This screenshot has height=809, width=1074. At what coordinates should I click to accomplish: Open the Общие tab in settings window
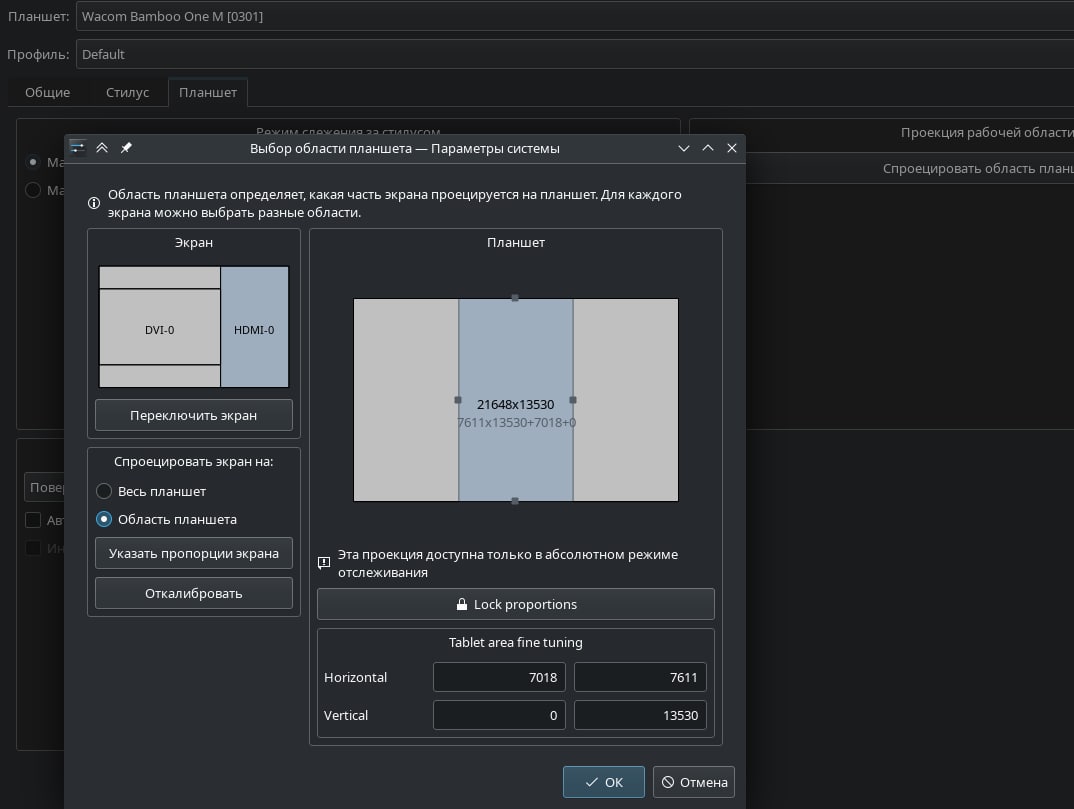coord(47,92)
